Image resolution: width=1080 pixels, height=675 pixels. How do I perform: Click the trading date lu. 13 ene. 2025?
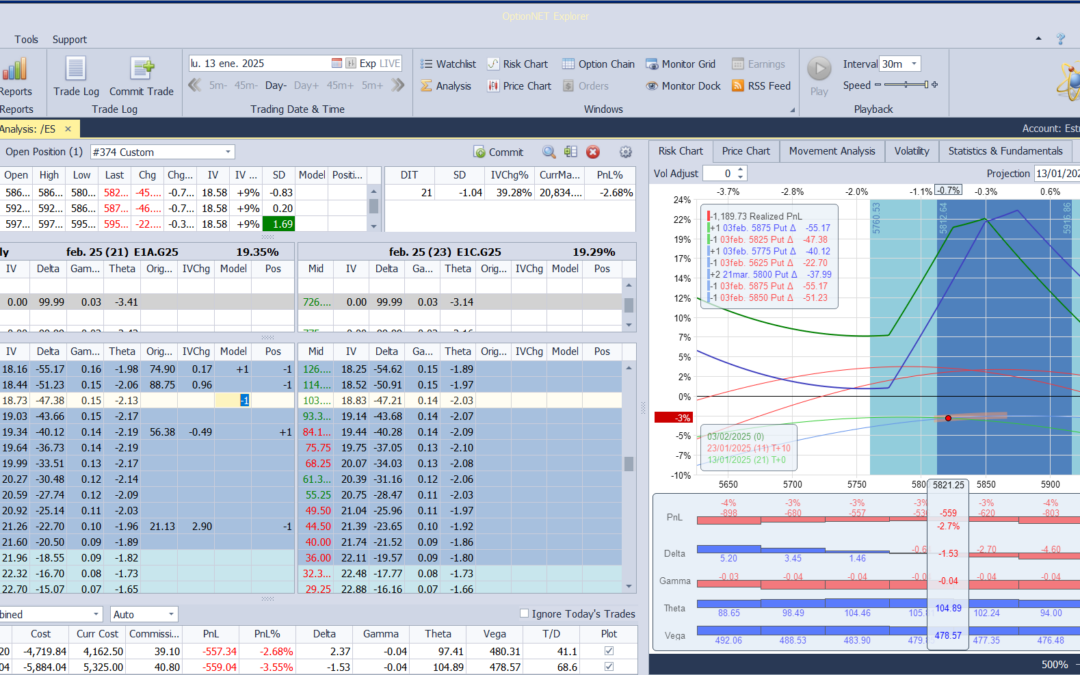click(227, 63)
